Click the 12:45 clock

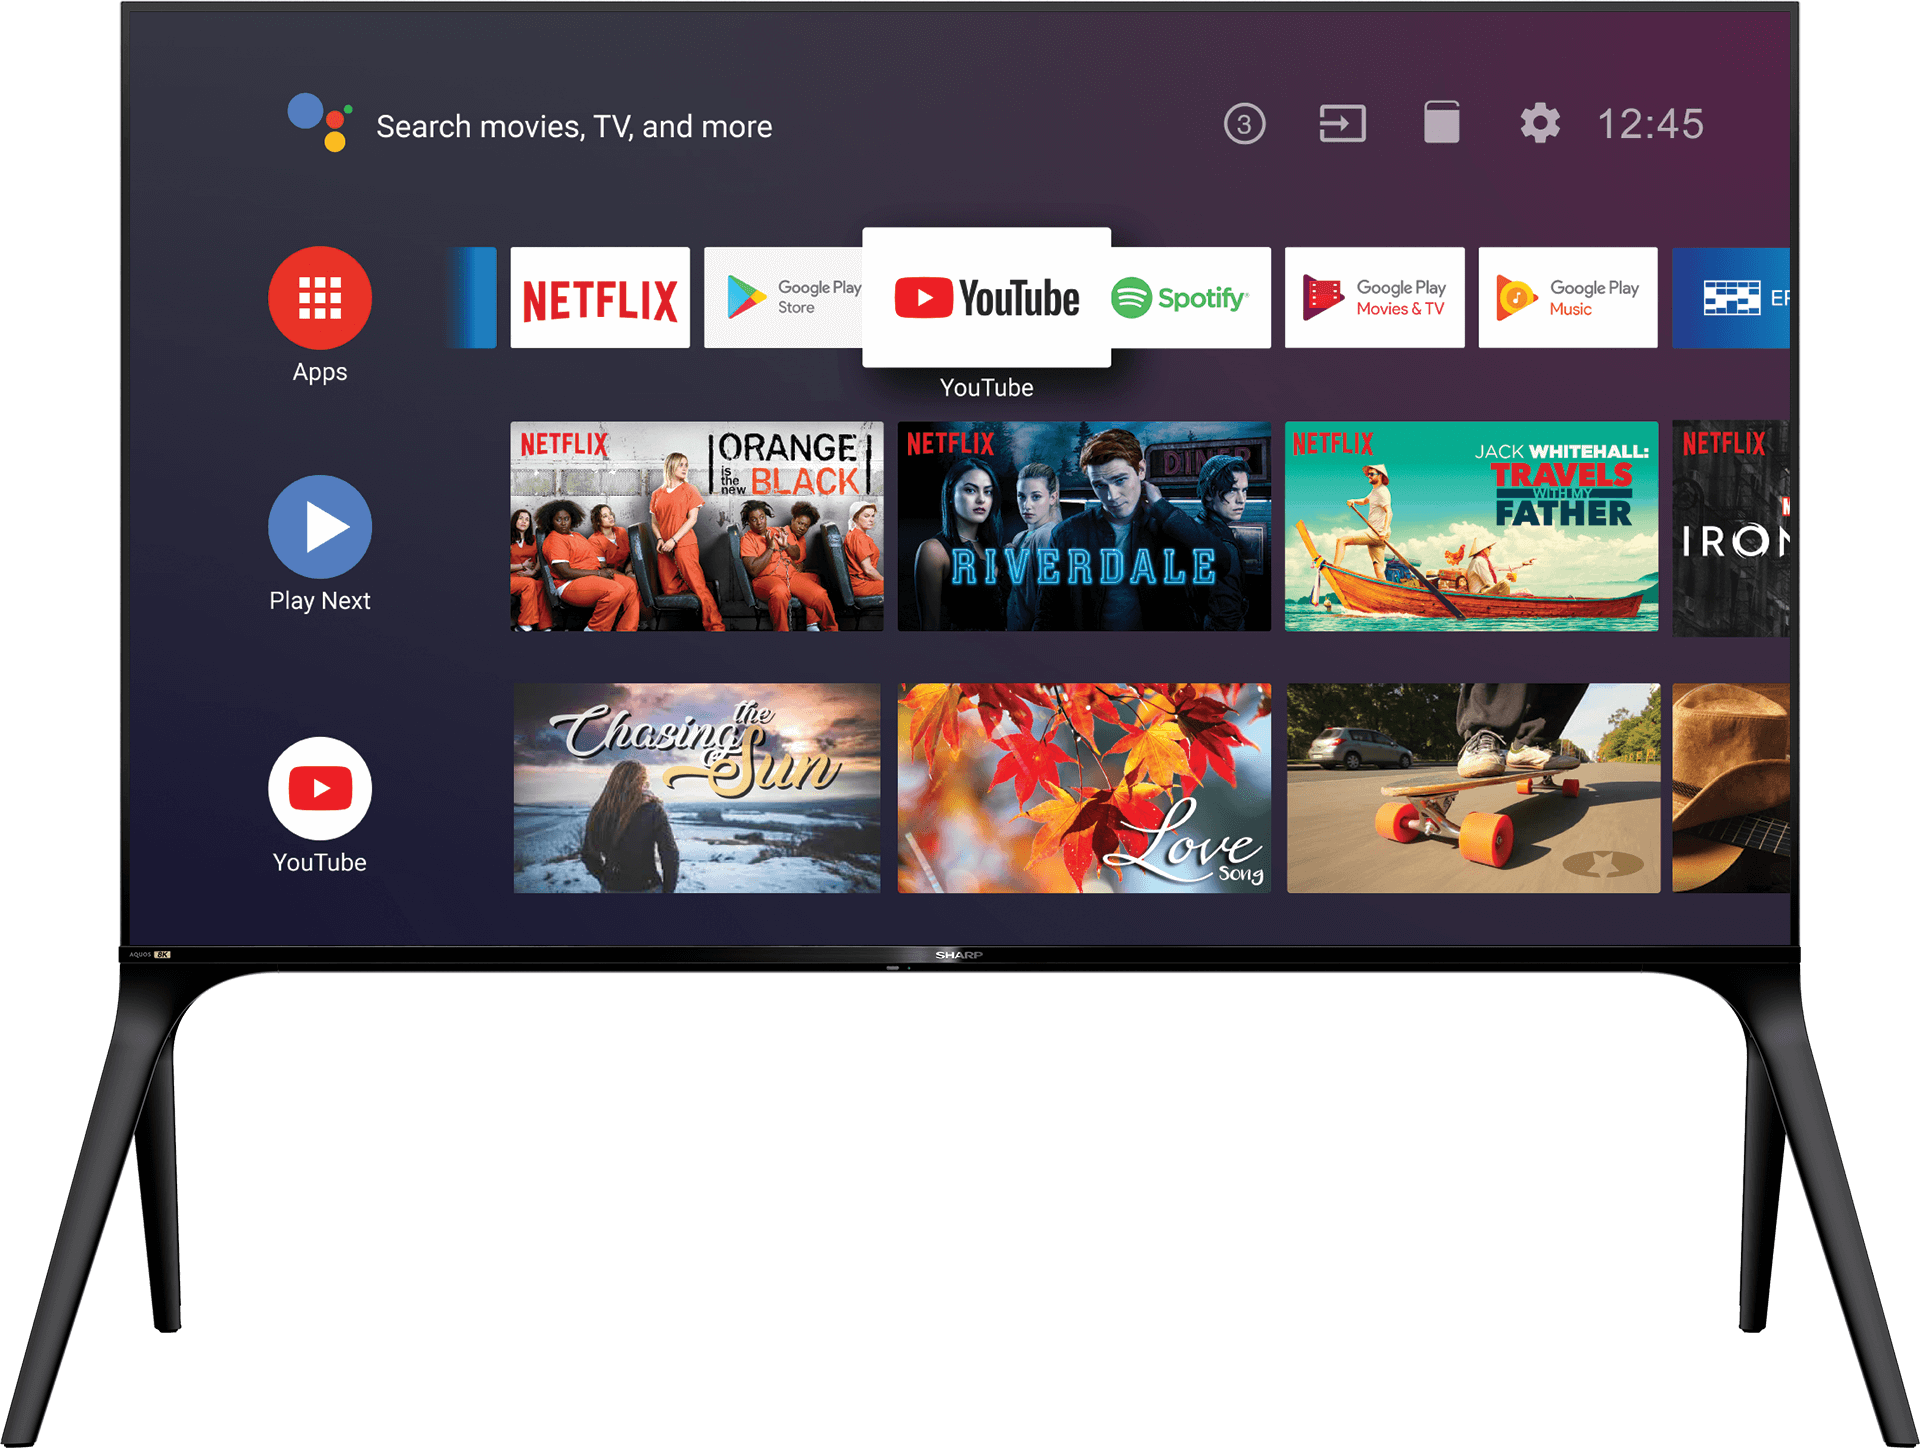tap(1650, 124)
